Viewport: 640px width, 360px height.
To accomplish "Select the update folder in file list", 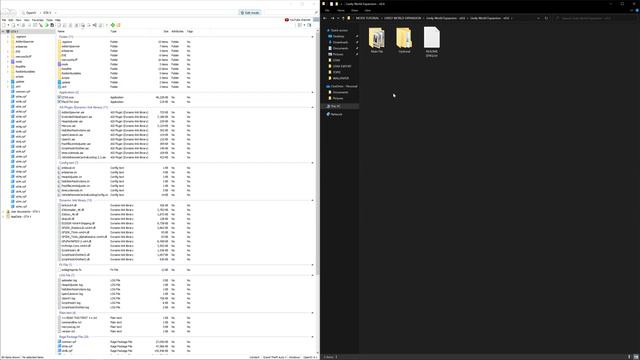I will pos(66,82).
